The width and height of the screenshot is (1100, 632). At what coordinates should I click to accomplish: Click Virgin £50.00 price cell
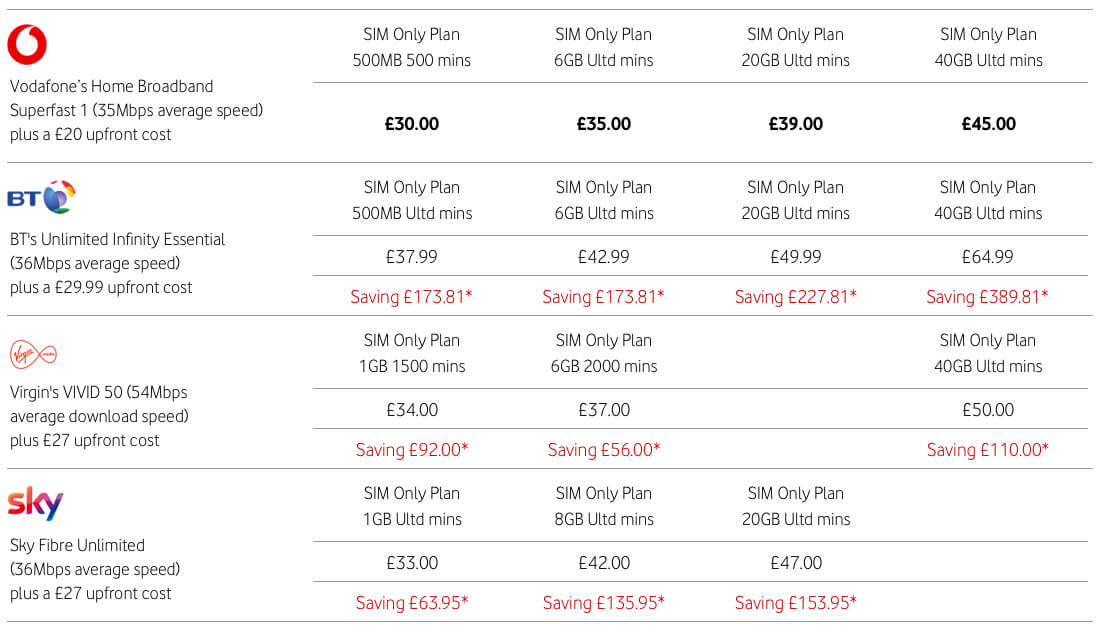(x=988, y=410)
